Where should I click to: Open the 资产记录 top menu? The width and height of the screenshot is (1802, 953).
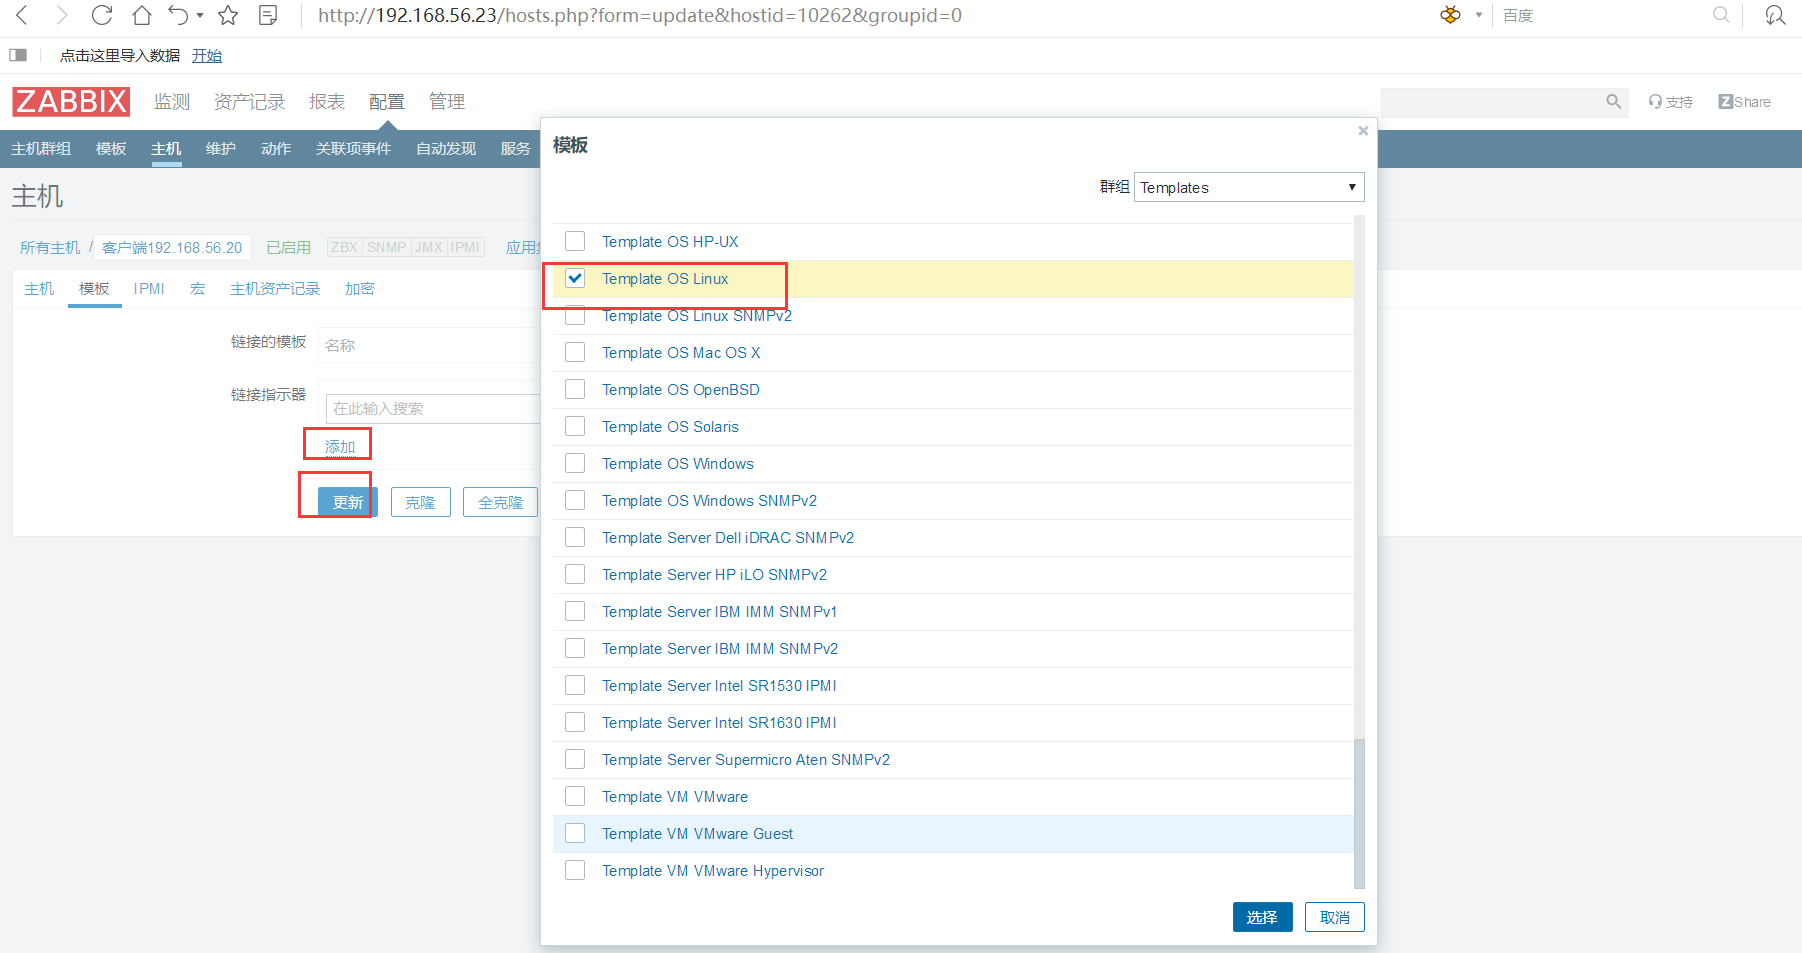coord(250,102)
